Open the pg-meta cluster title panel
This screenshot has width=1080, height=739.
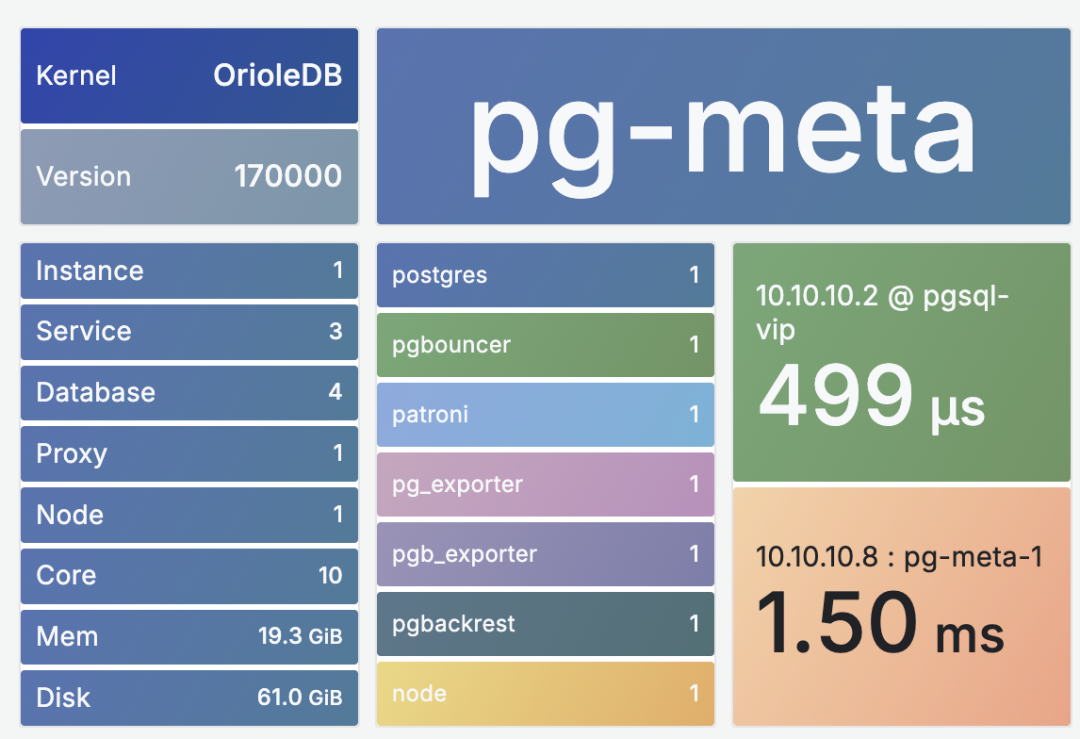(x=723, y=126)
